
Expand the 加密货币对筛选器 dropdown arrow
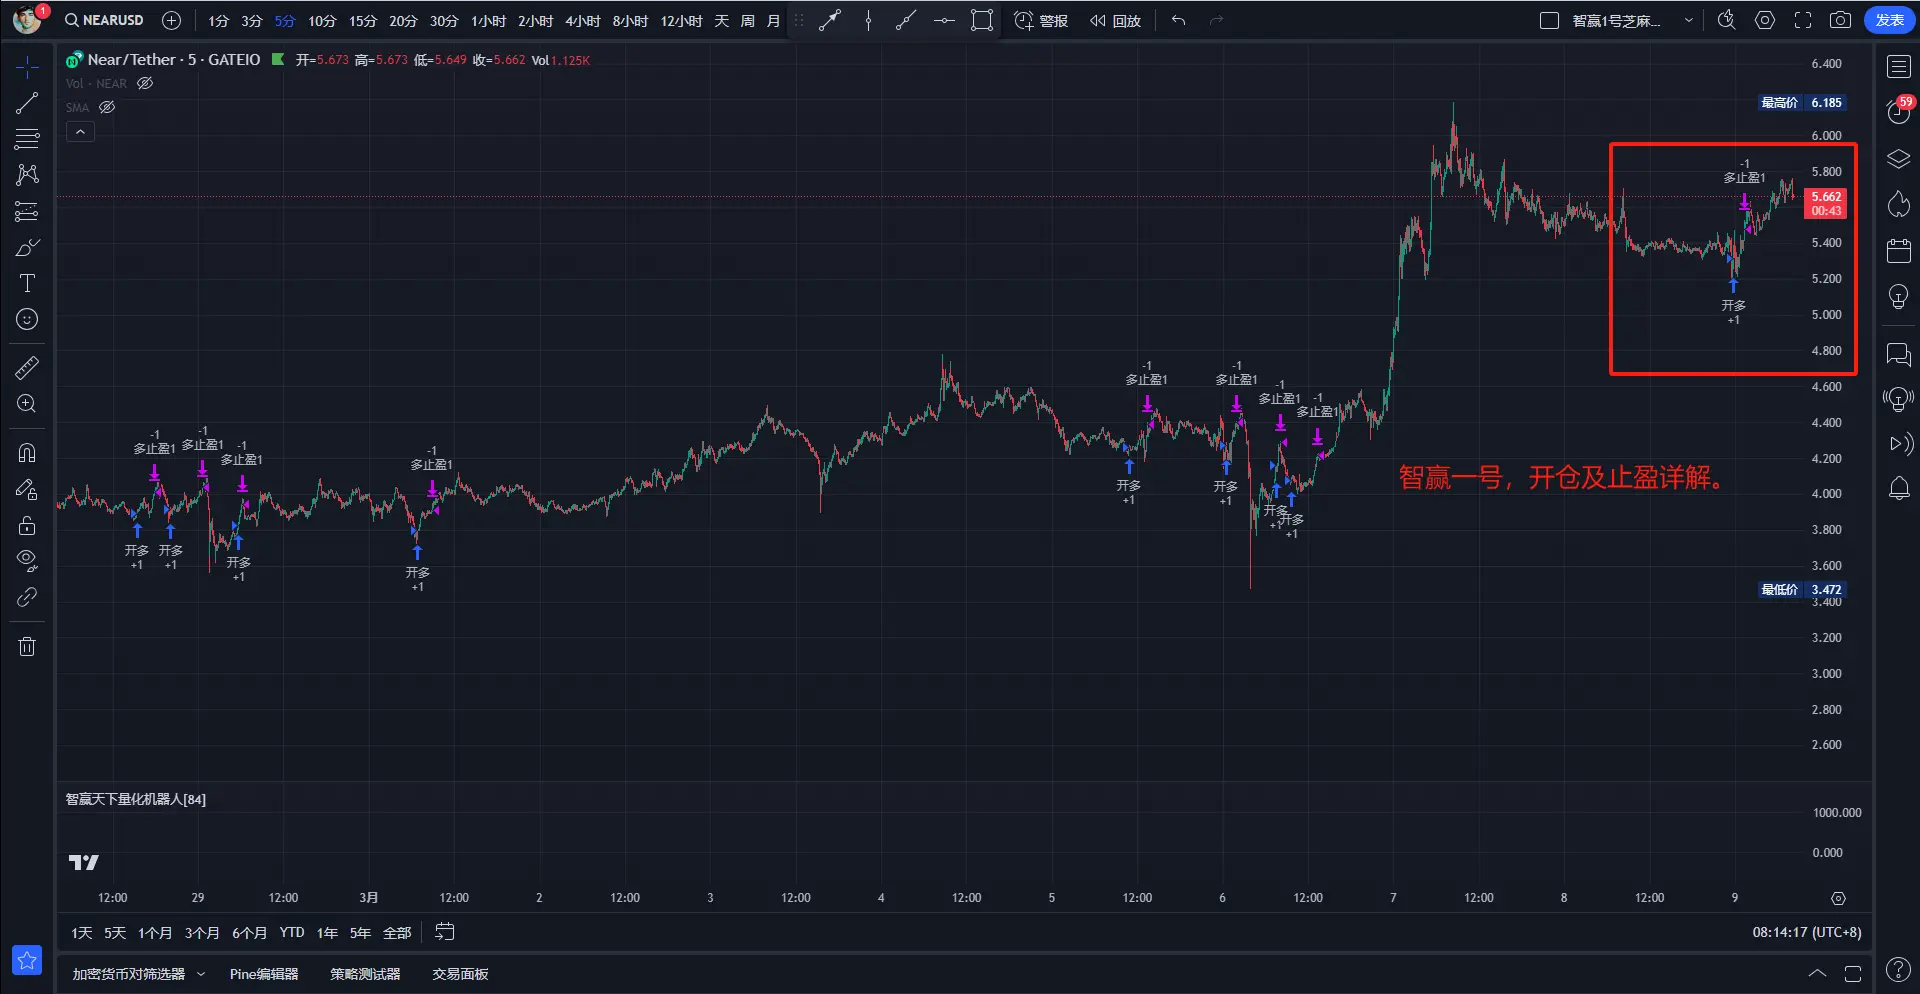pos(201,973)
